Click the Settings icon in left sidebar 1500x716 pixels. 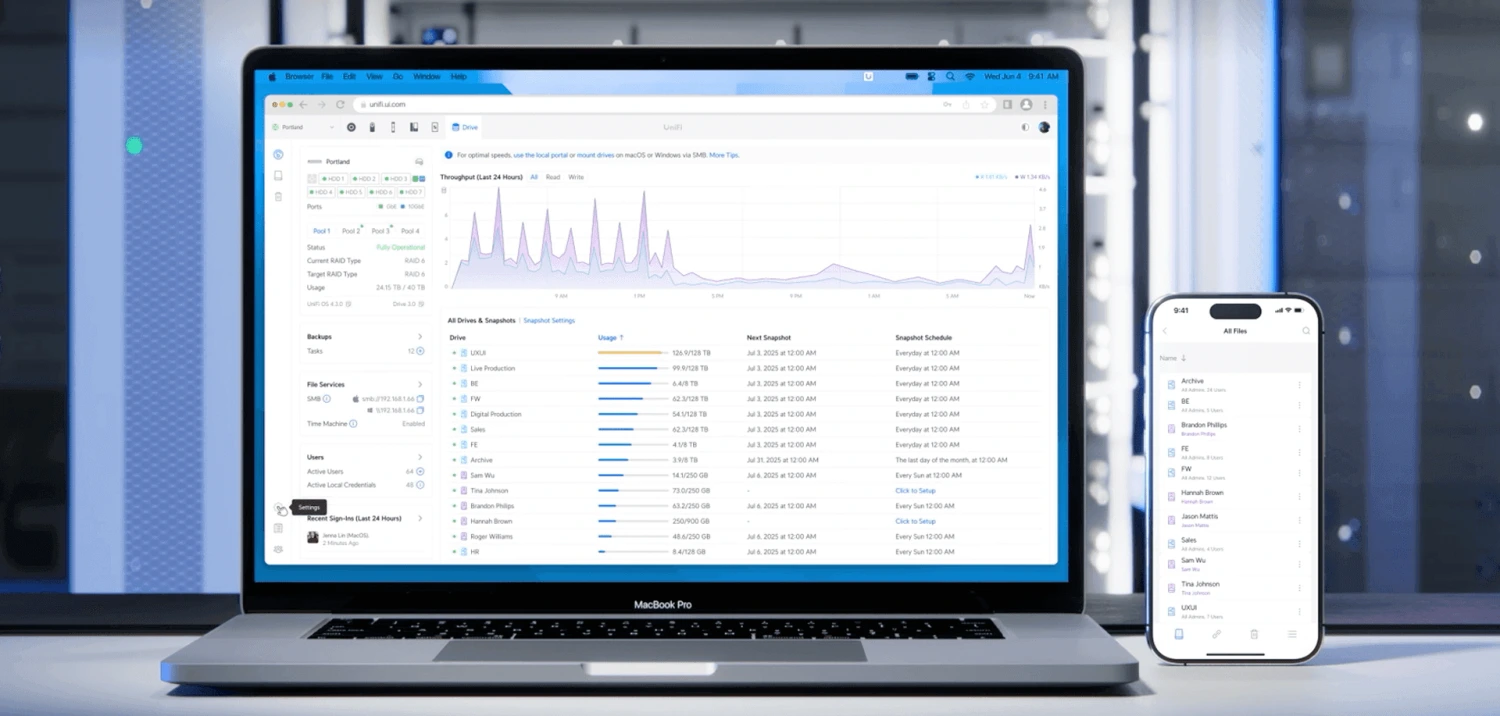[279, 508]
